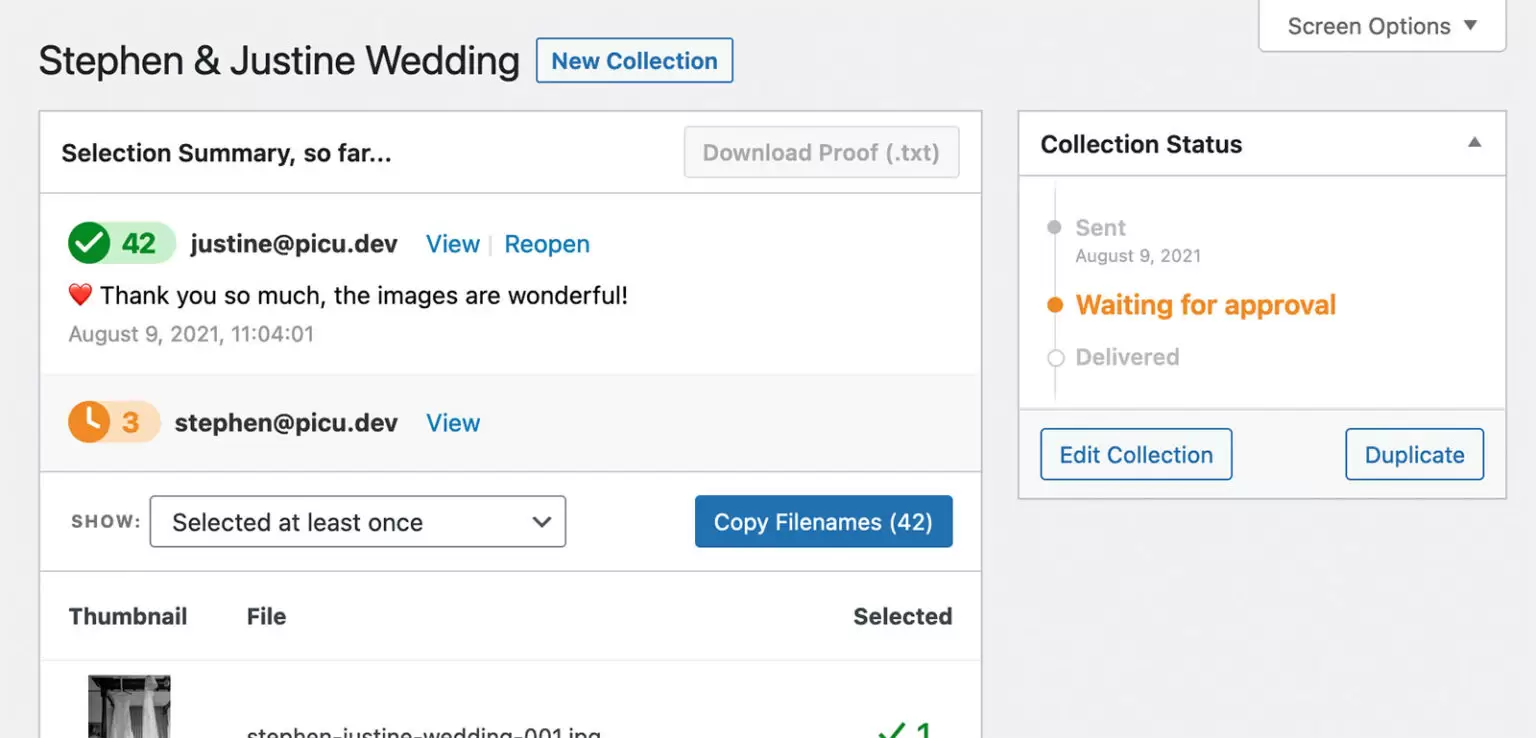Click Copy Filenames (42) button
Viewport: 1536px width, 738px height.
coord(823,522)
